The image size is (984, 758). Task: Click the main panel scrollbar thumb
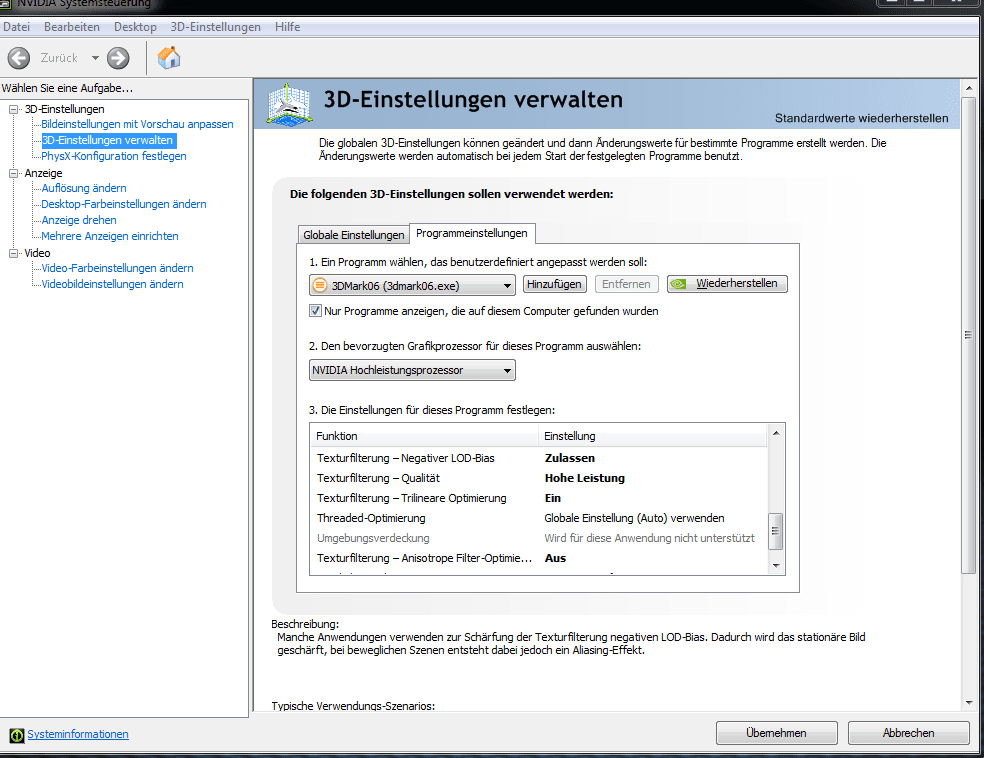pos(968,335)
